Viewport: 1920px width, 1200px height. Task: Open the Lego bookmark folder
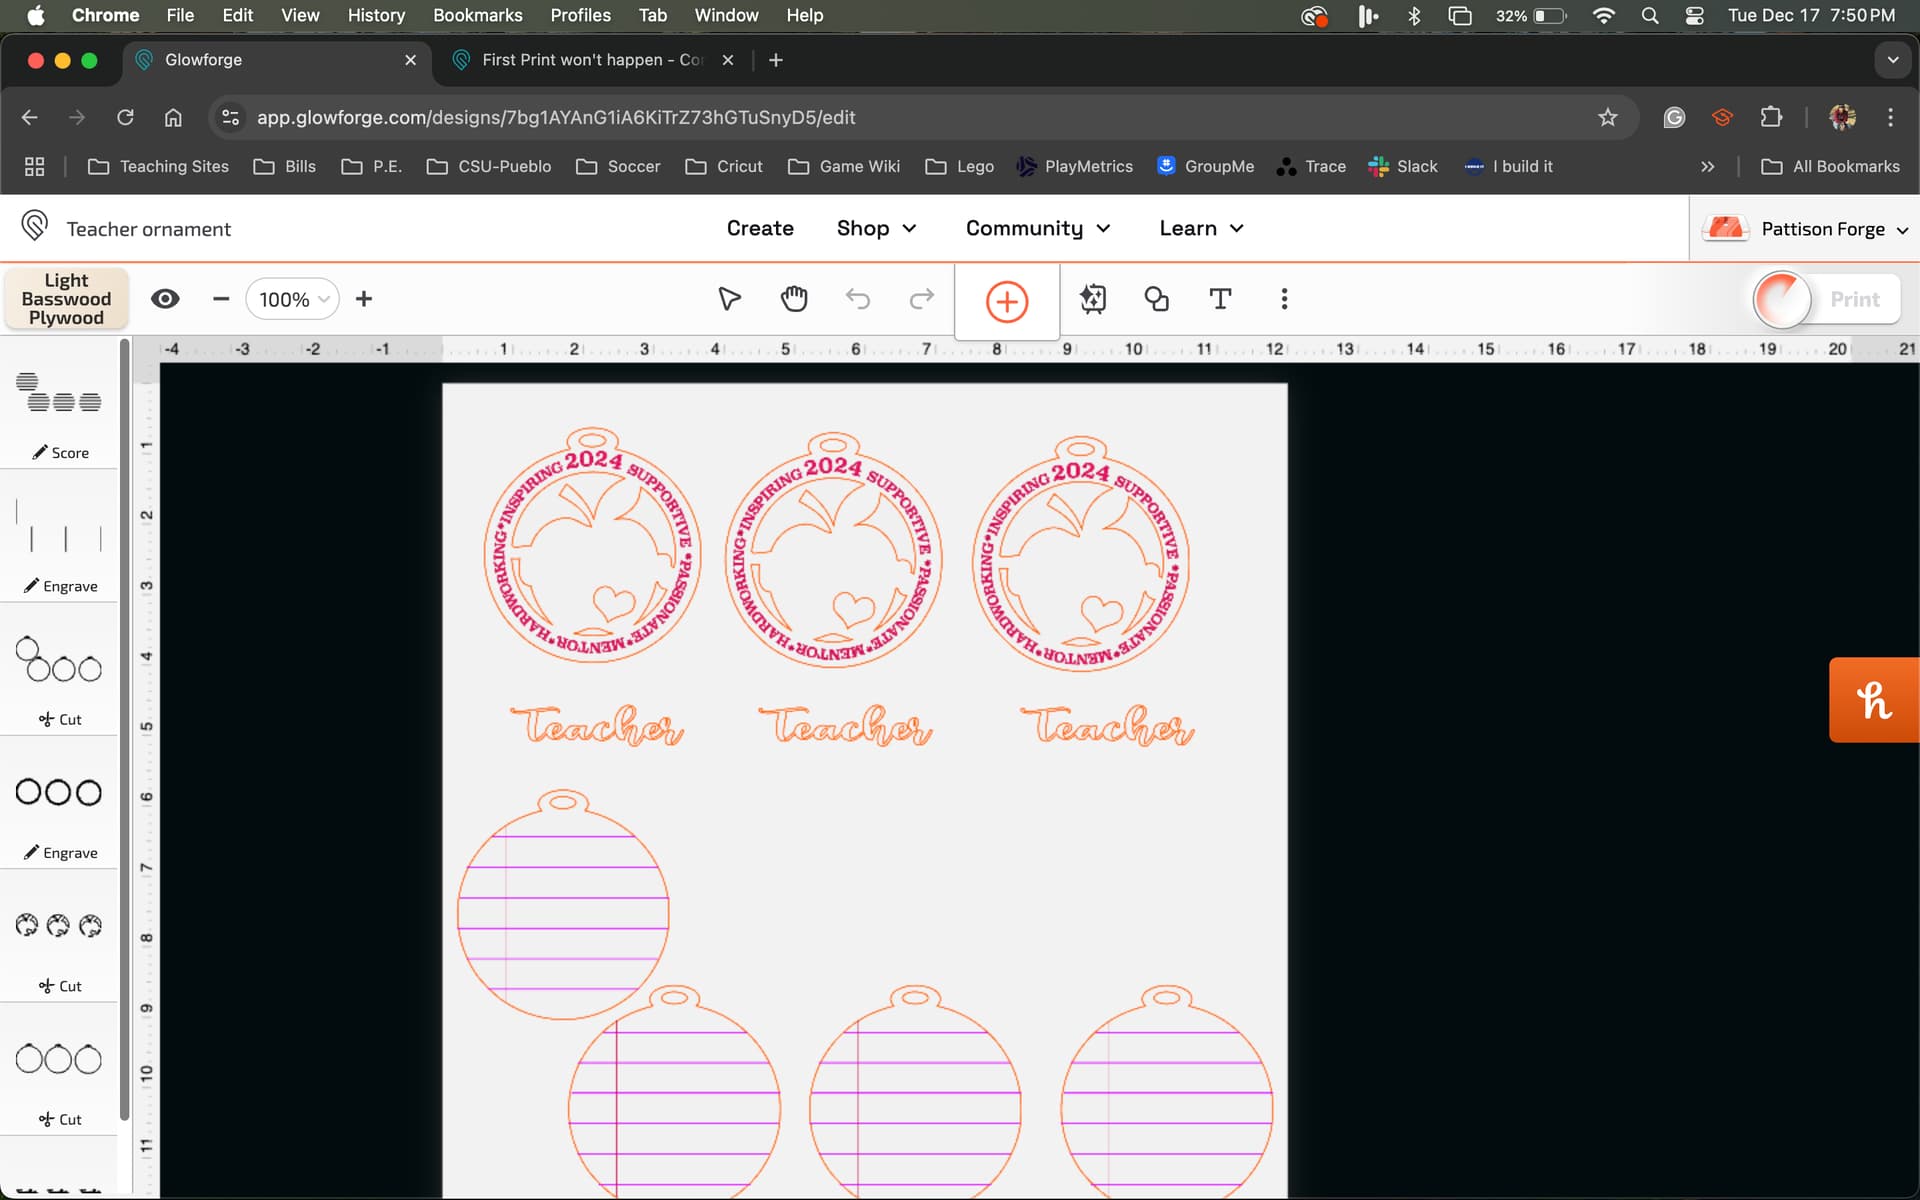(x=959, y=166)
